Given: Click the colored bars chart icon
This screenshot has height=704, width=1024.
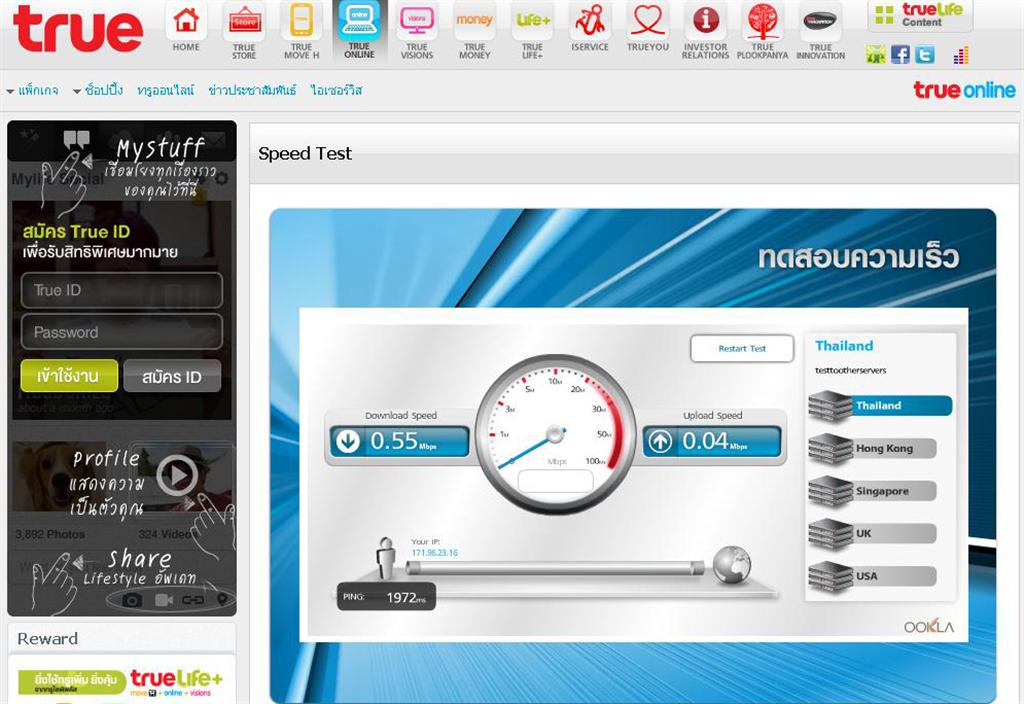Looking at the screenshot, I should pyautogui.click(x=961, y=56).
